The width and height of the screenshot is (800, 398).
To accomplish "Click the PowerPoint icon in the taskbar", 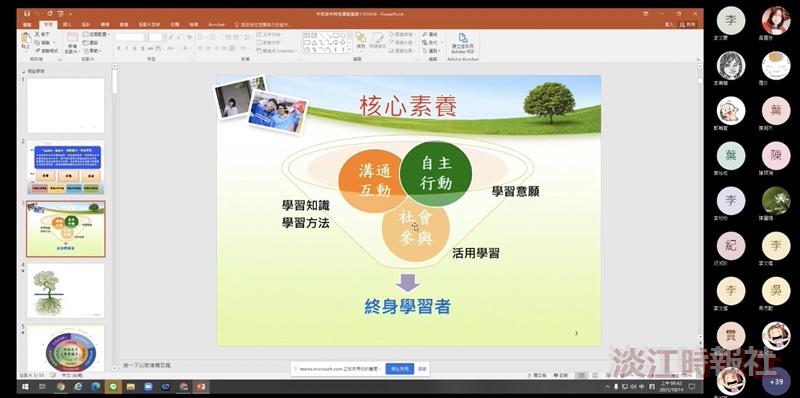I will 201,387.
